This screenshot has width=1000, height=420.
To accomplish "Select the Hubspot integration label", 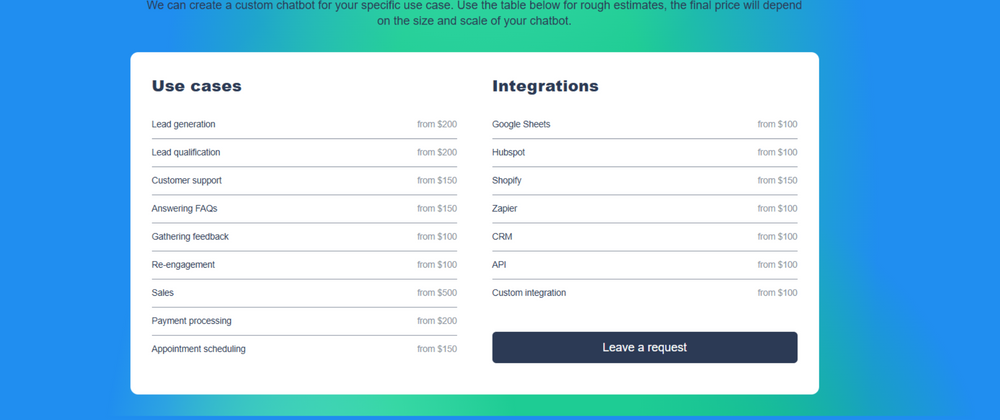I will (x=508, y=152).
